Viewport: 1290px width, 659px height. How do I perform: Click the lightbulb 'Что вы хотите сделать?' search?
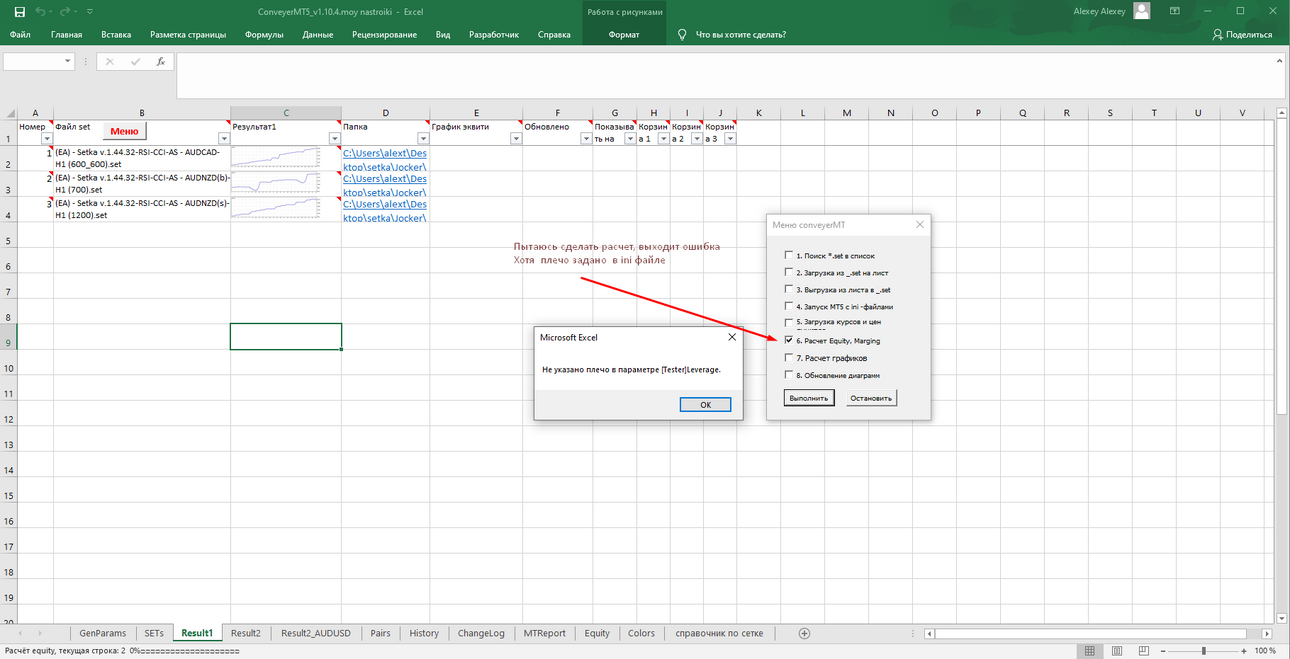tap(682, 34)
